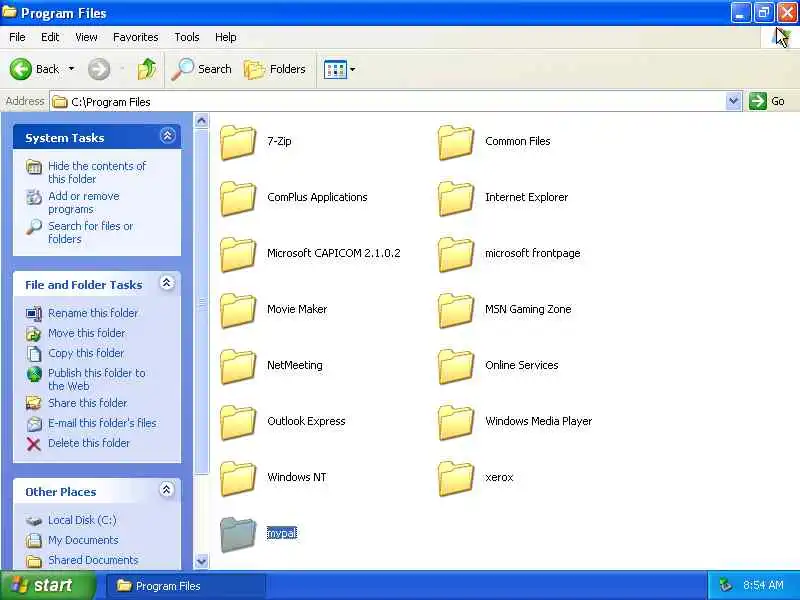Click the Start button
The height and width of the screenshot is (600, 800).
coord(48,585)
